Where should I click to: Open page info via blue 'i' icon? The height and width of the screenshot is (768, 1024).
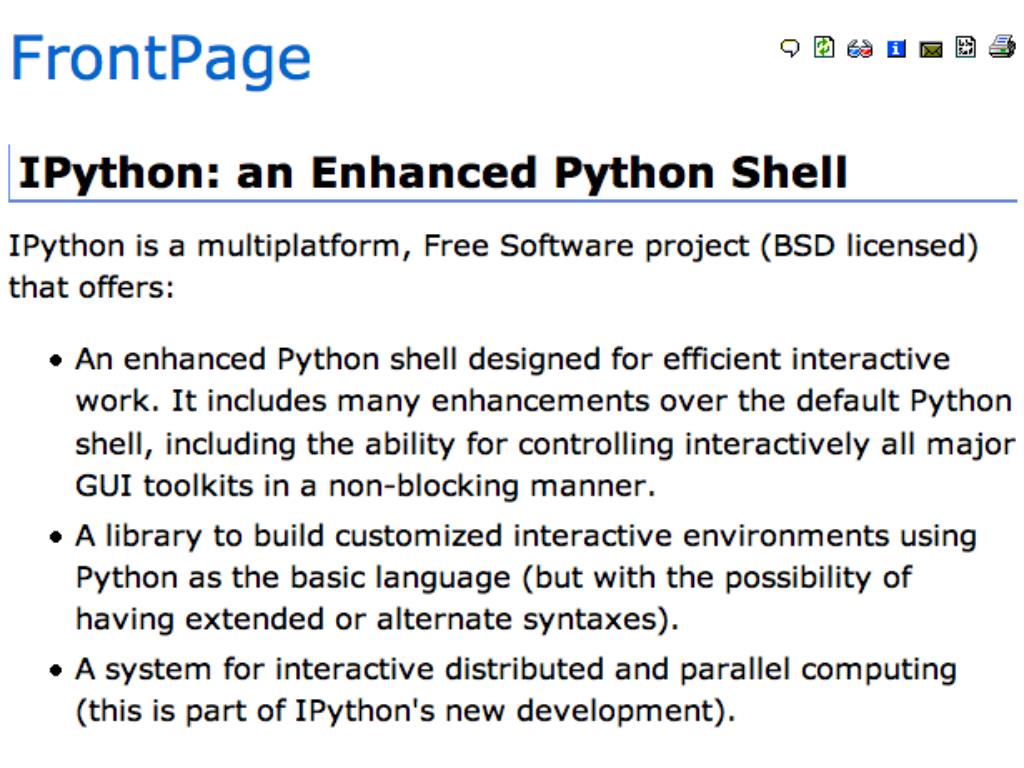(x=896, y=49)
